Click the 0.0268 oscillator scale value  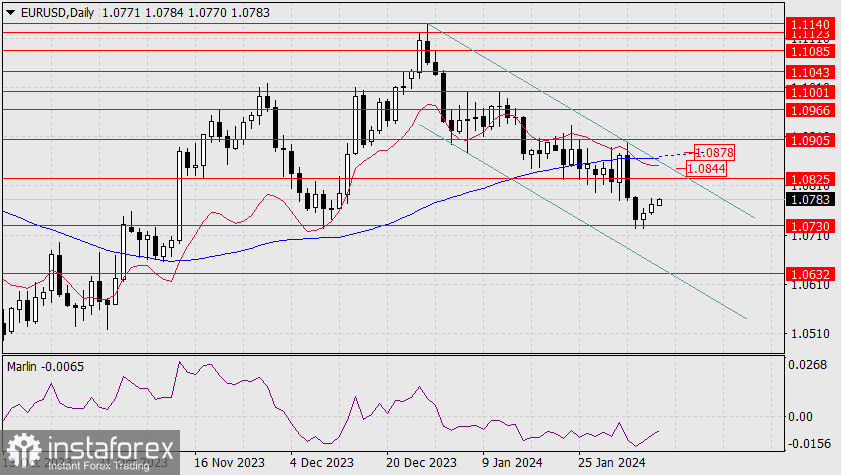pyautogui.click(x=807, y=365)
